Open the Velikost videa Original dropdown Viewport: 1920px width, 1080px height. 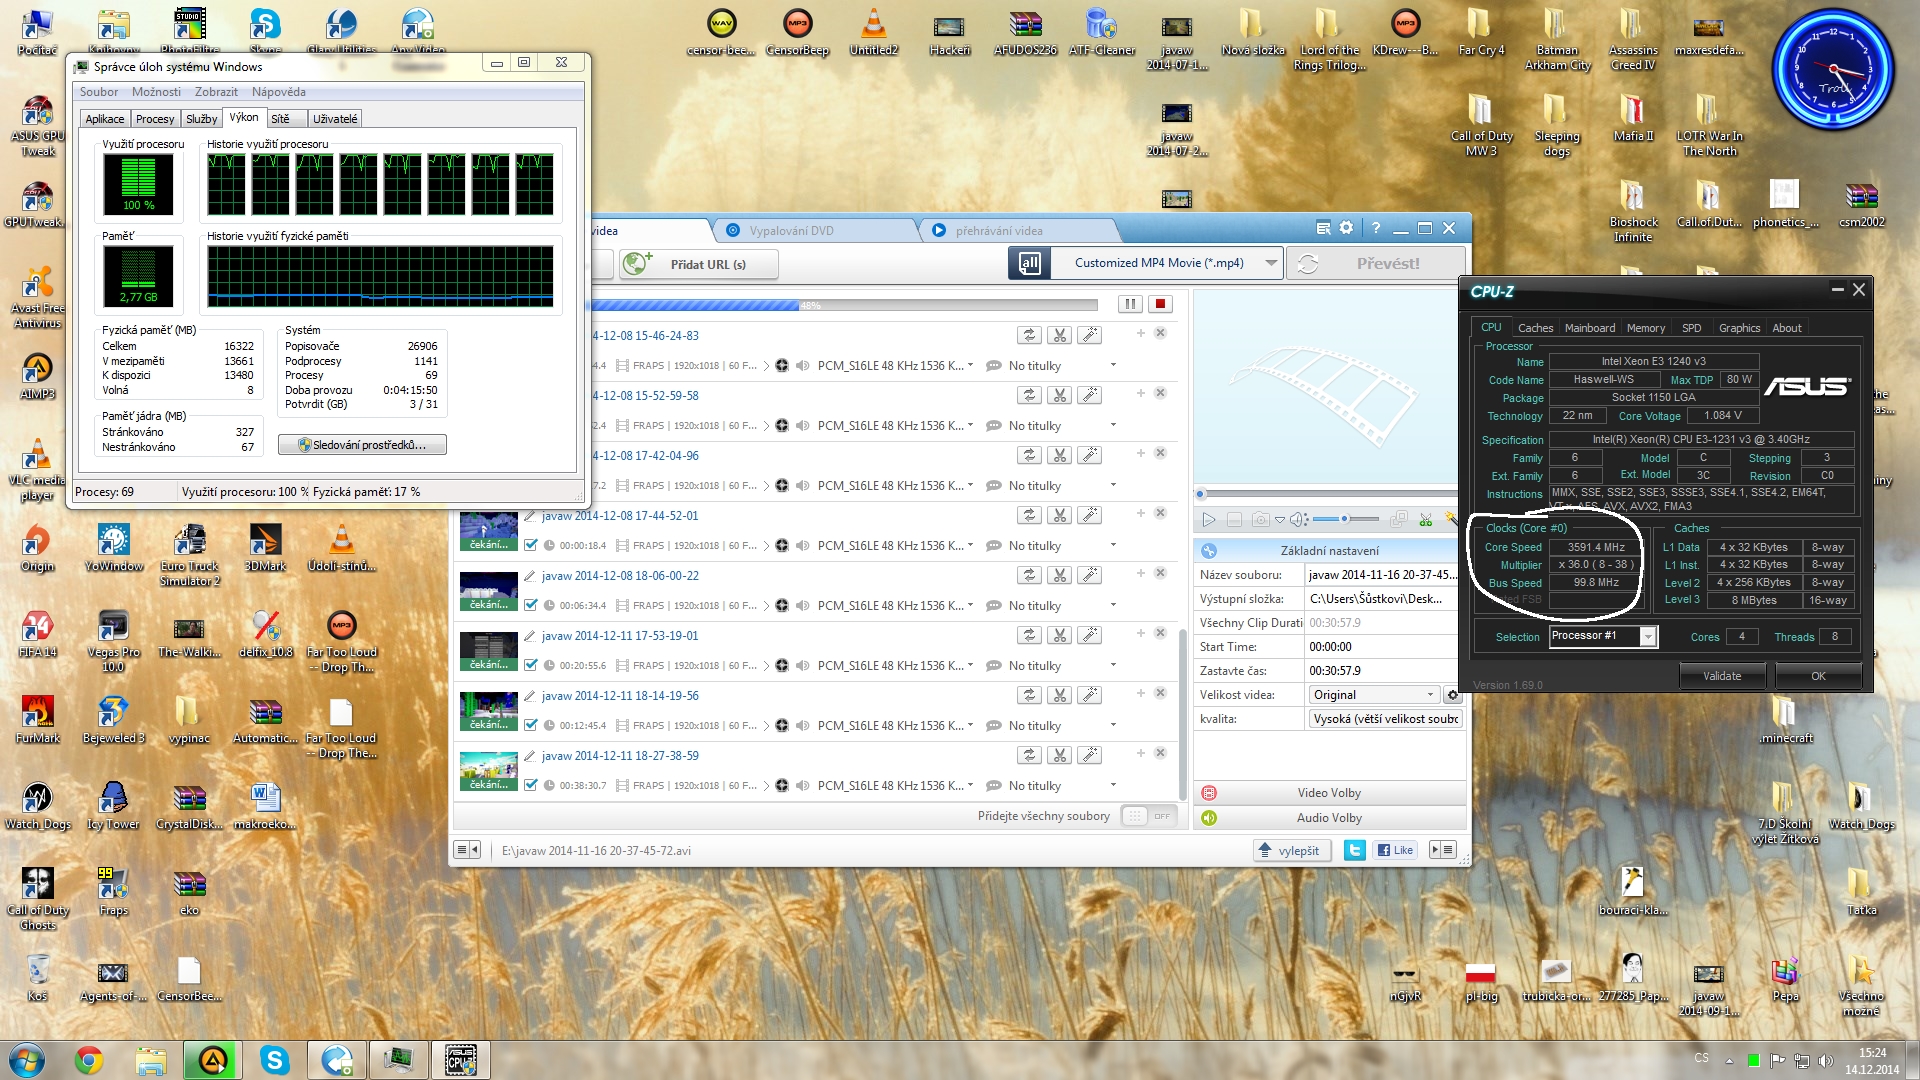pos(1374,695)
